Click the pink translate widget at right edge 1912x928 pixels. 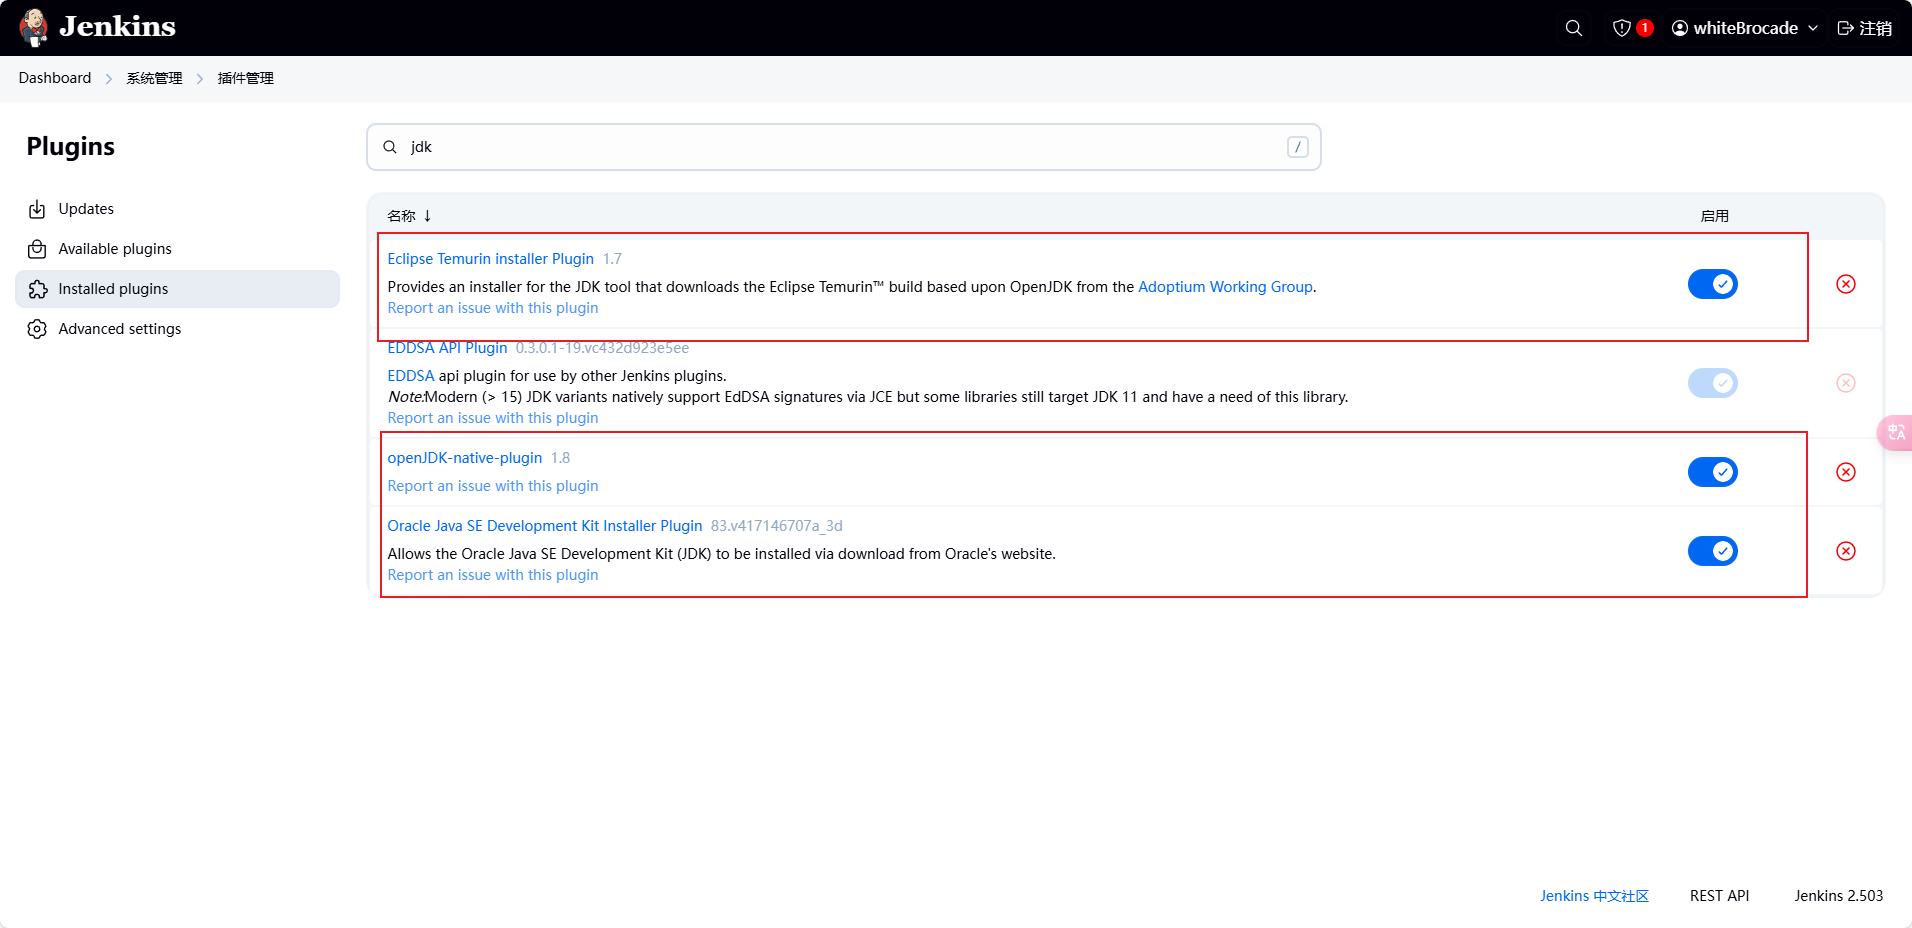tap(1895, 433)
